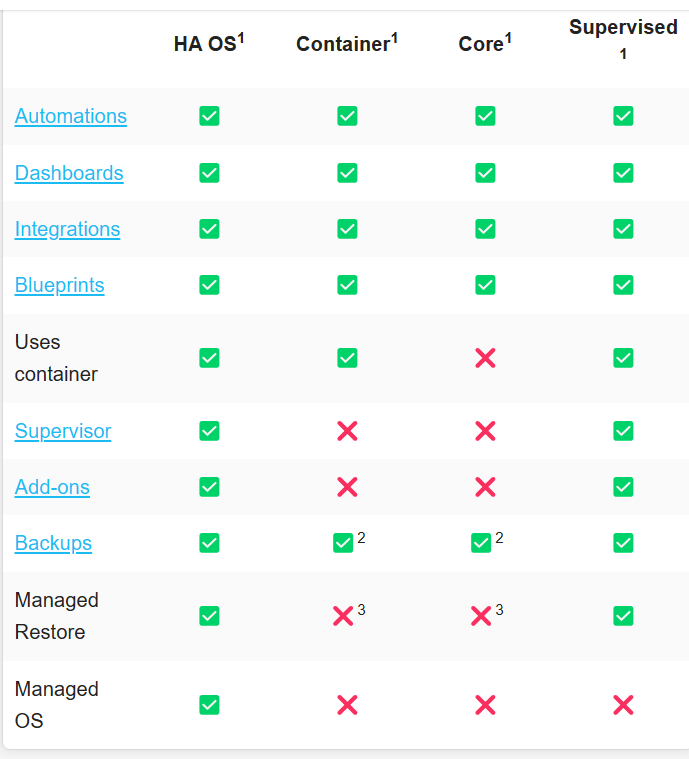Click red X for Container Managed Restore
689x759 pixels.
click(343, 616)
